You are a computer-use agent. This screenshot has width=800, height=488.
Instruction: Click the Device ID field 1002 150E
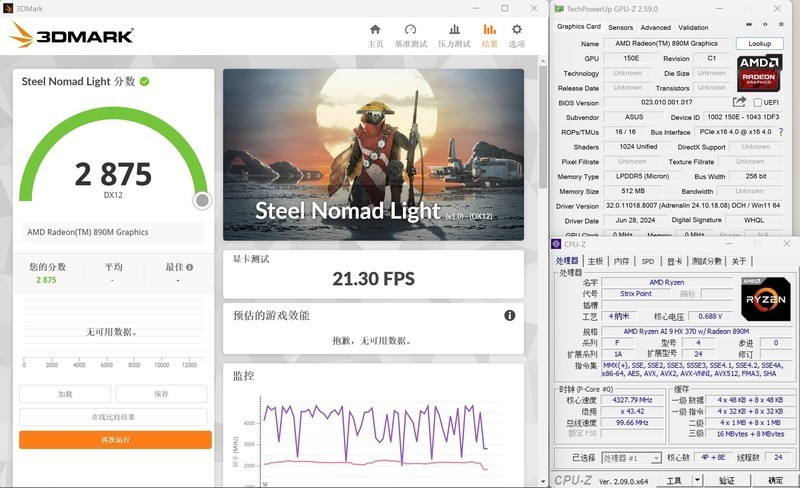743,117
